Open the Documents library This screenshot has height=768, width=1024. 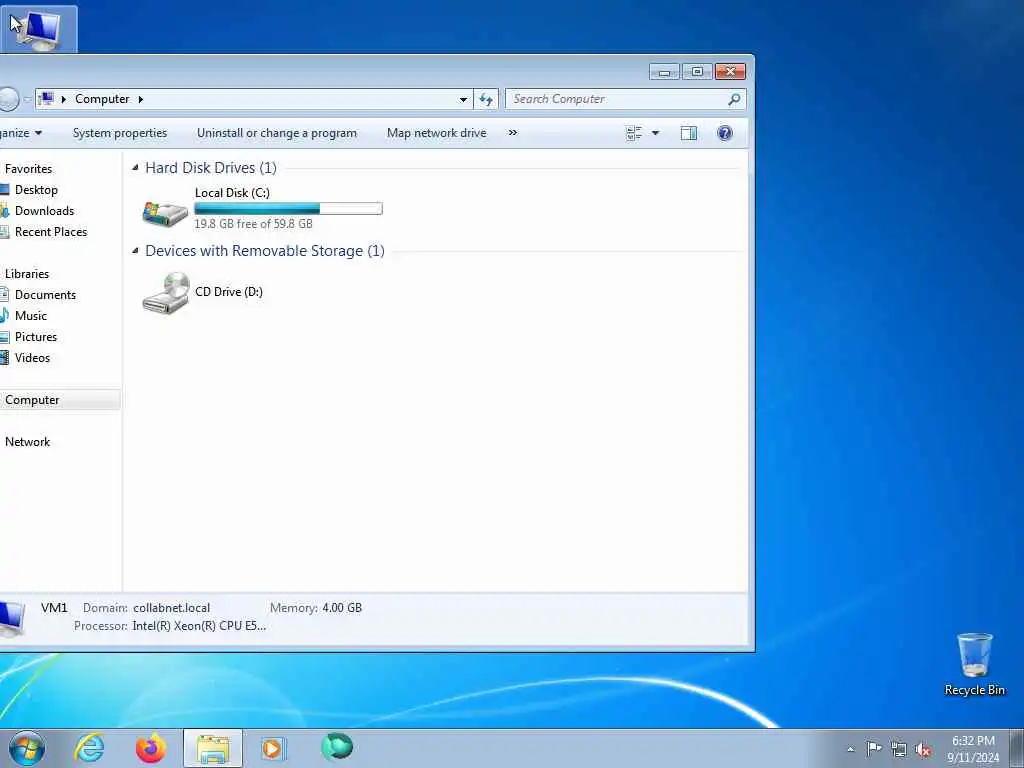coord(45,295)
